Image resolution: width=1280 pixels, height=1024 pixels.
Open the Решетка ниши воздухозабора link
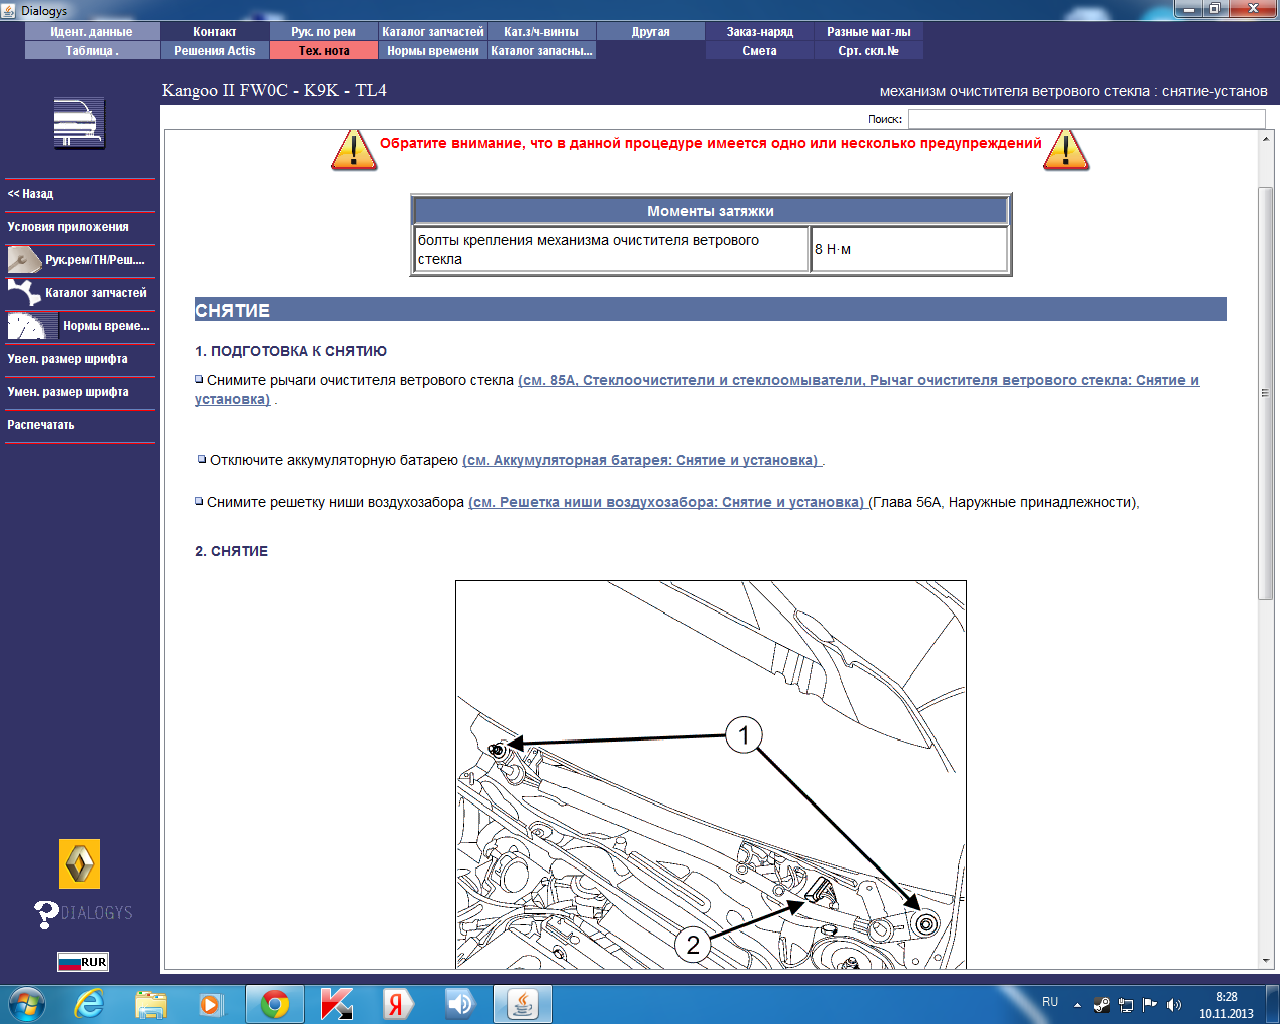click(x=667, y=502)
